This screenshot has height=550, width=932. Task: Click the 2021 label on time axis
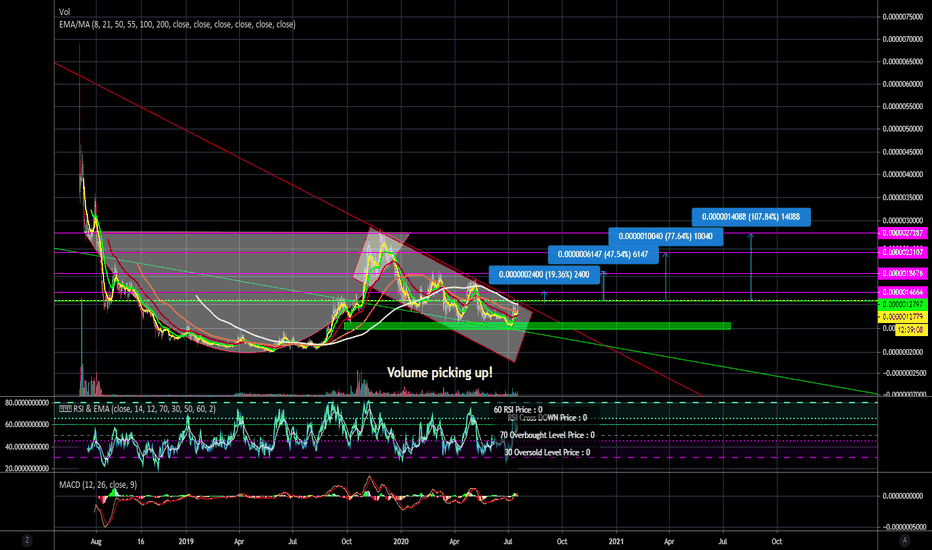[x=616, y=541]
